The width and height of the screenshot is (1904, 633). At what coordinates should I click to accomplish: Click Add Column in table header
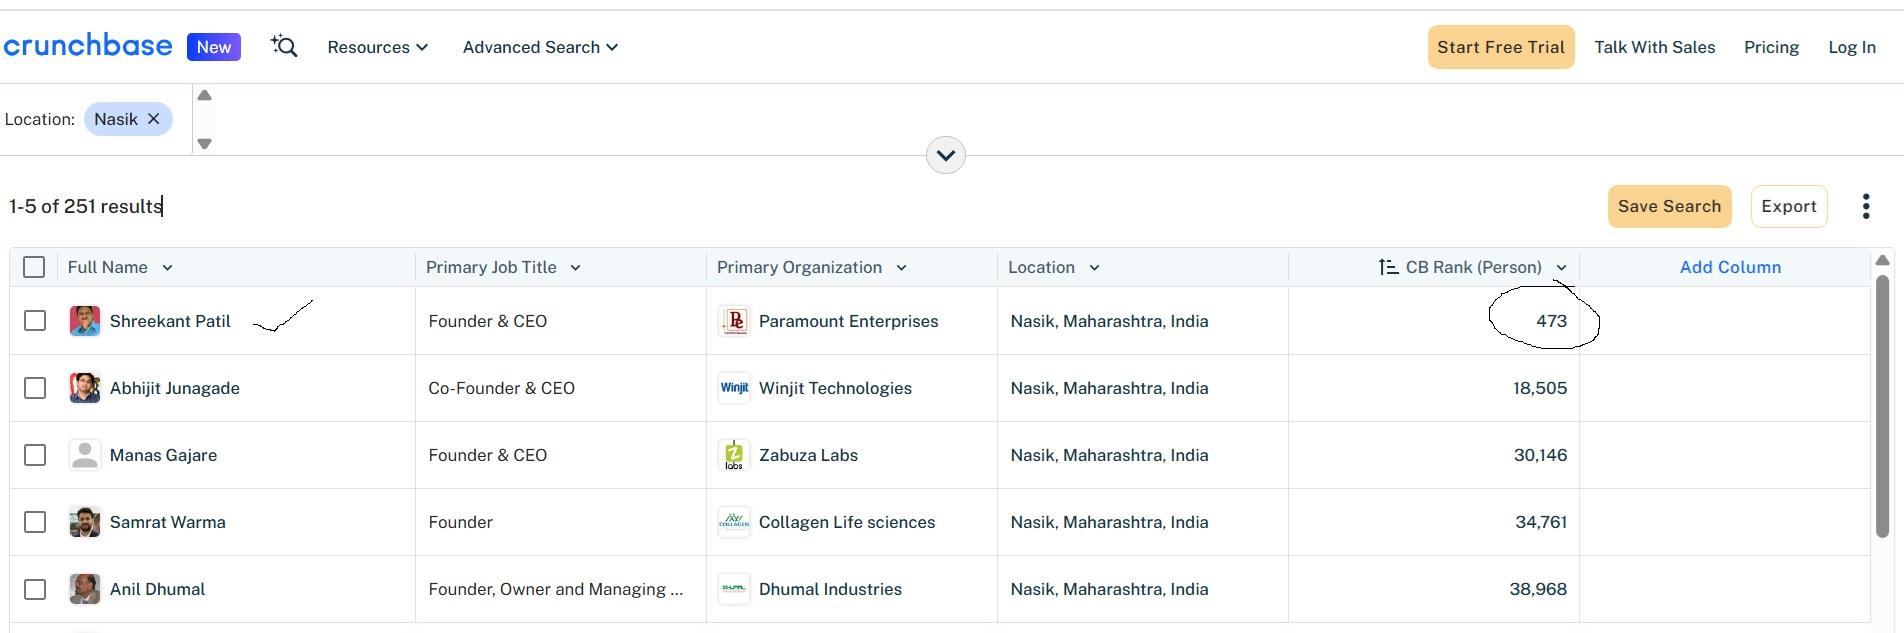tap(1730, 267)
